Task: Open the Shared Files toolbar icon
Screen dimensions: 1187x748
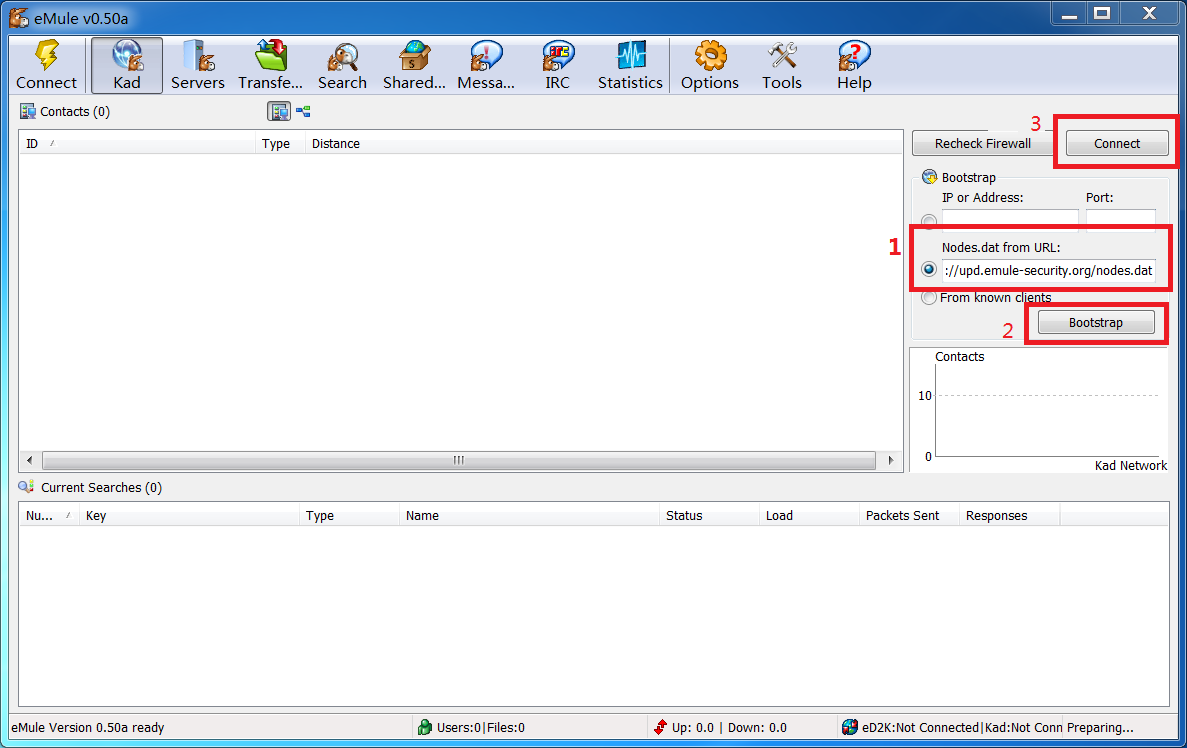Action: click(414, 66)
